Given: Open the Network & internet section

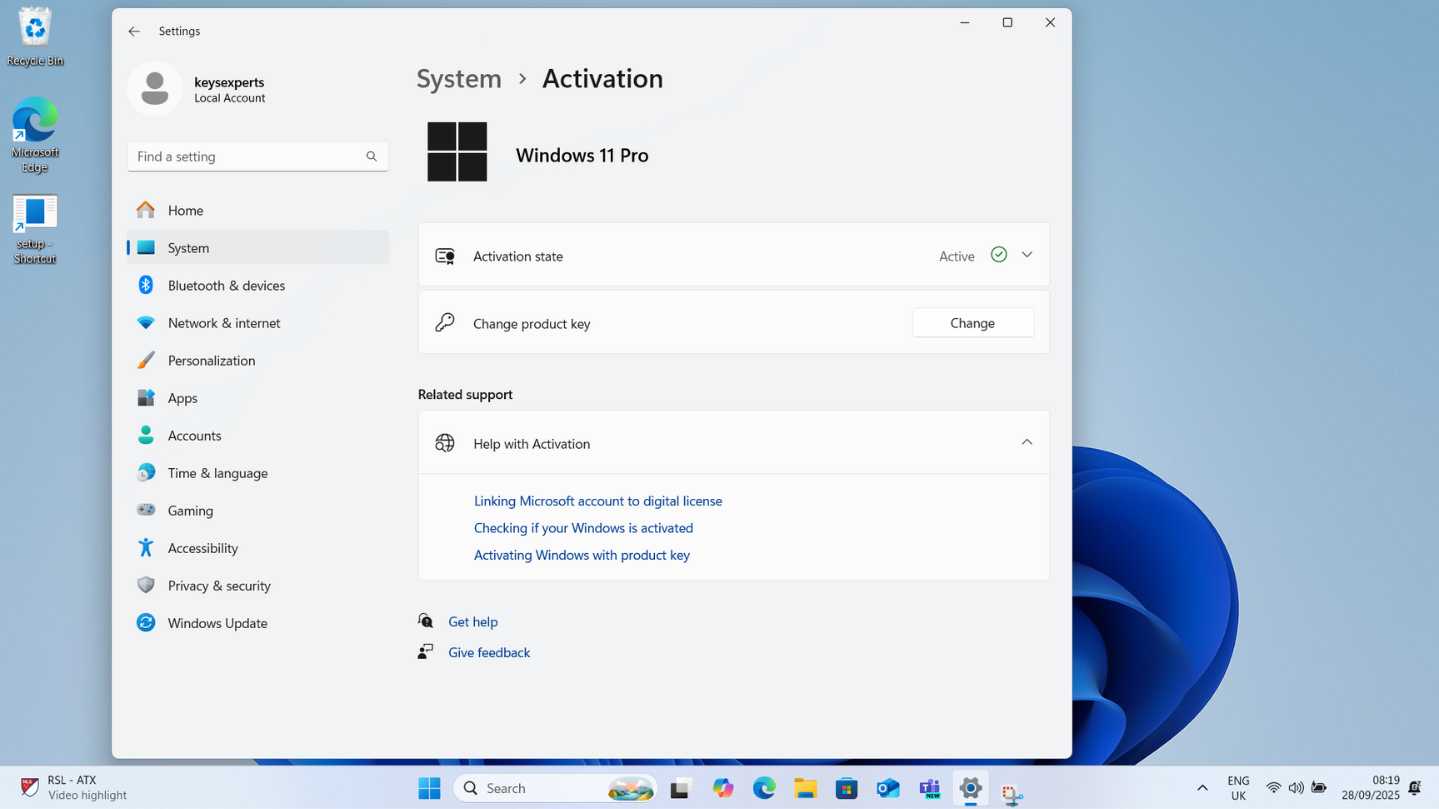Looking at the screenshot, I should 224,323.
